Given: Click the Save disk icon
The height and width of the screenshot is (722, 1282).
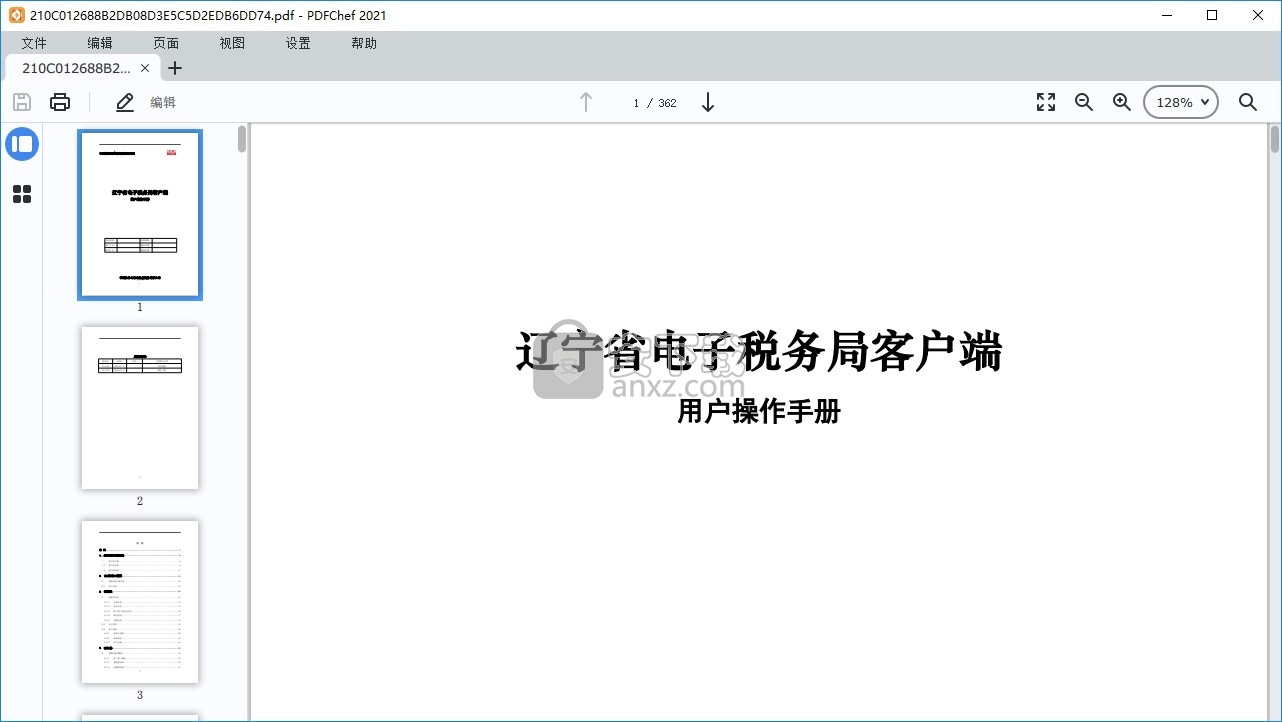Looking at the screenshot, I should coord(22,102).
